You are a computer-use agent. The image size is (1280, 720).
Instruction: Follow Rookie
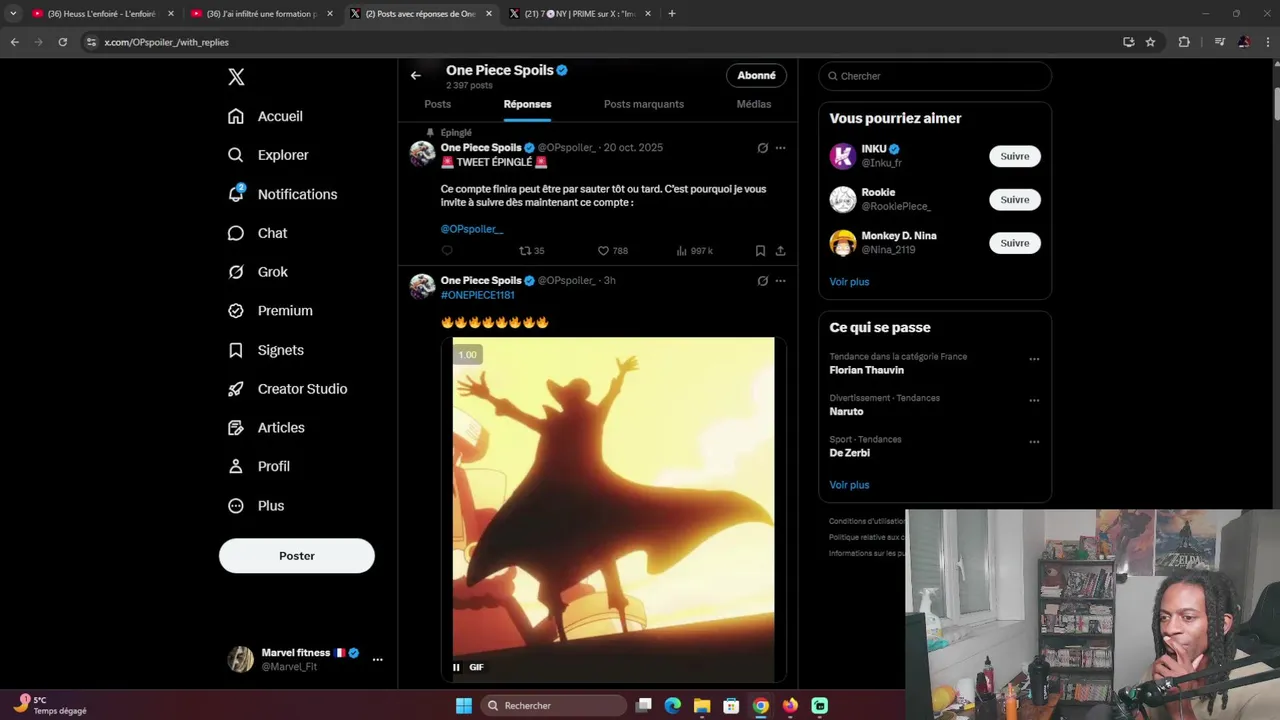click(x=1015, y=200)
